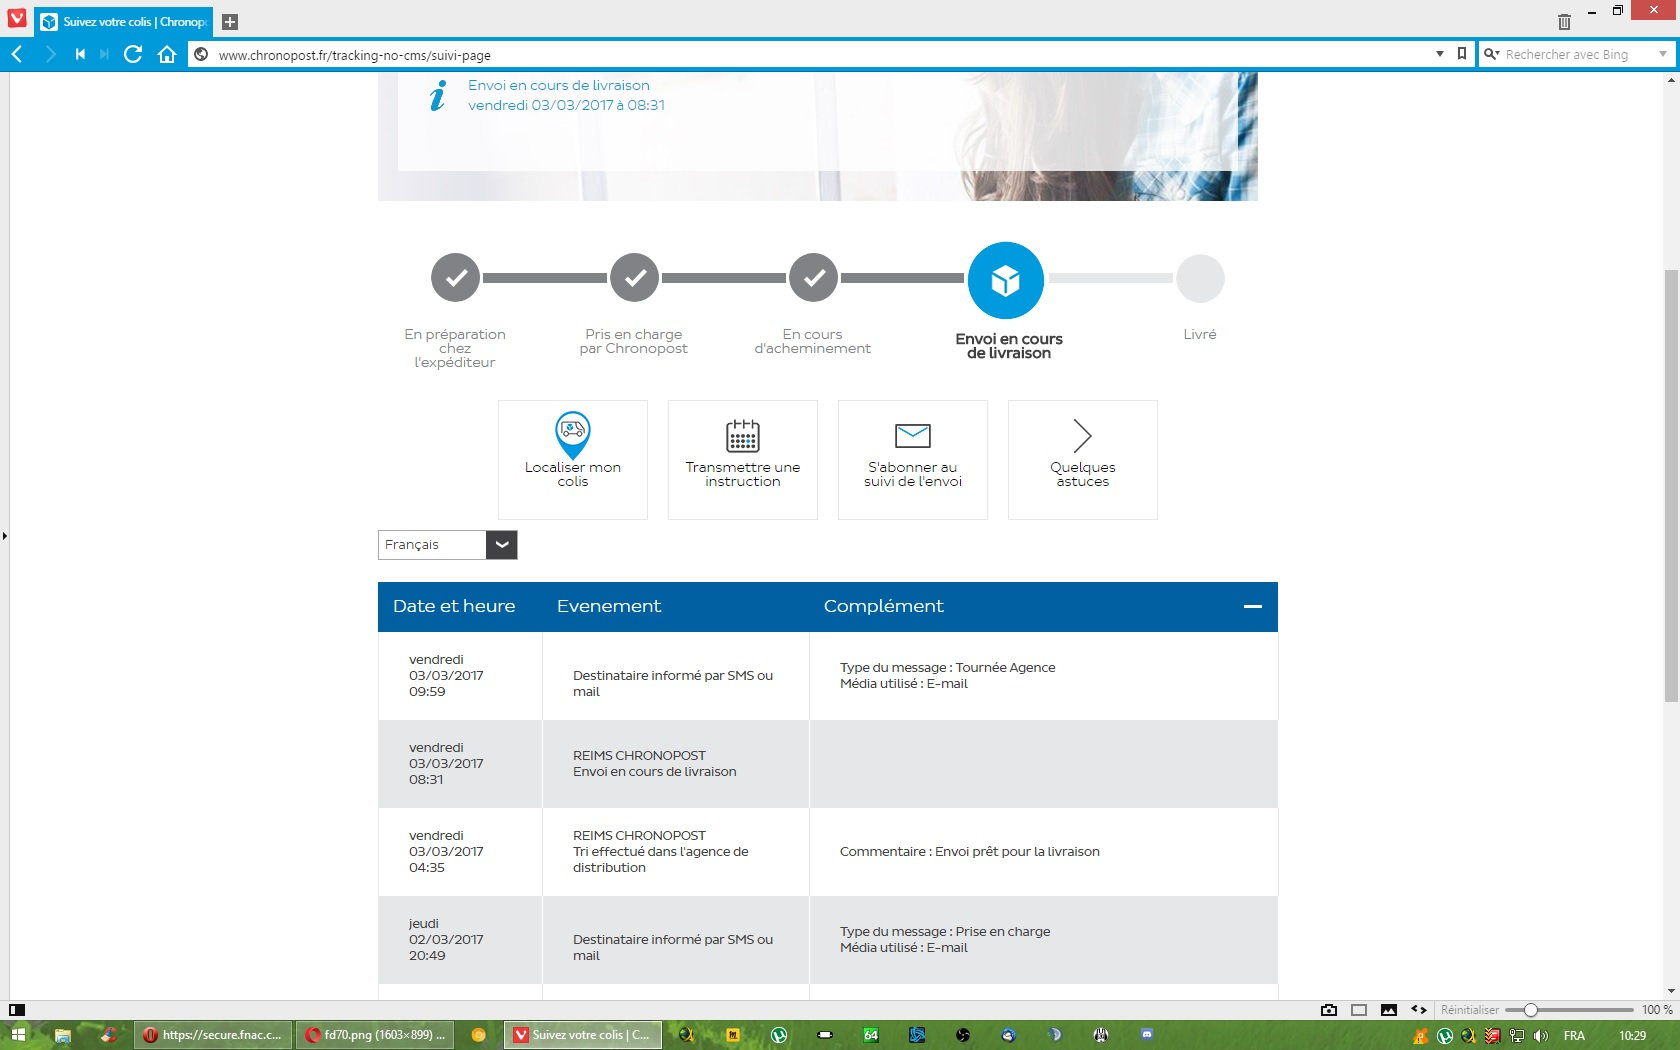Subscribe via S'abonner au suivi de l'envoi
The width and height of the screenshot is (1680, 1050).
[913, 460]
